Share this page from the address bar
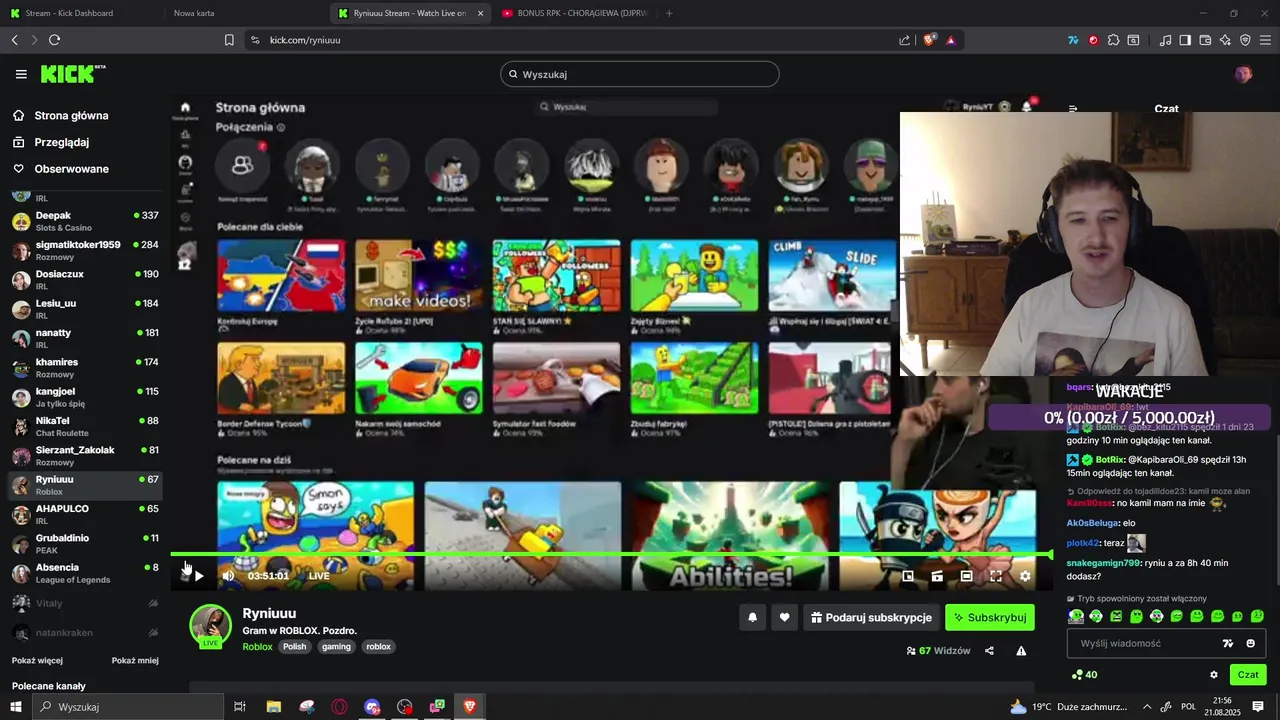The width and height of the screenshot is (1280, 720). 904,40
